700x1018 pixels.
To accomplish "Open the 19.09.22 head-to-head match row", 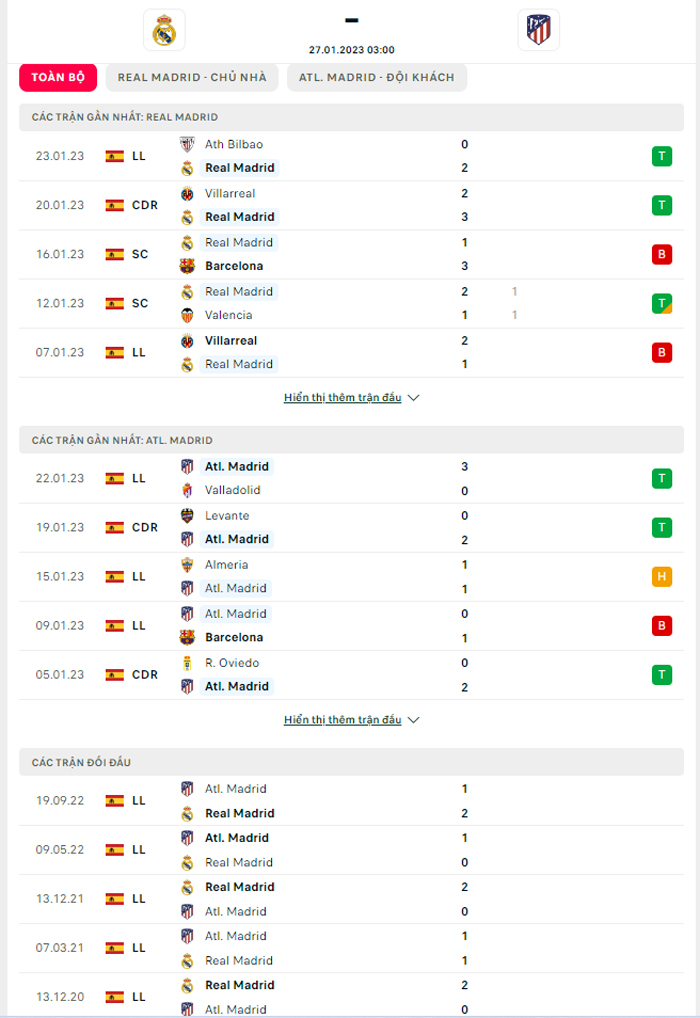I will 351,801.
